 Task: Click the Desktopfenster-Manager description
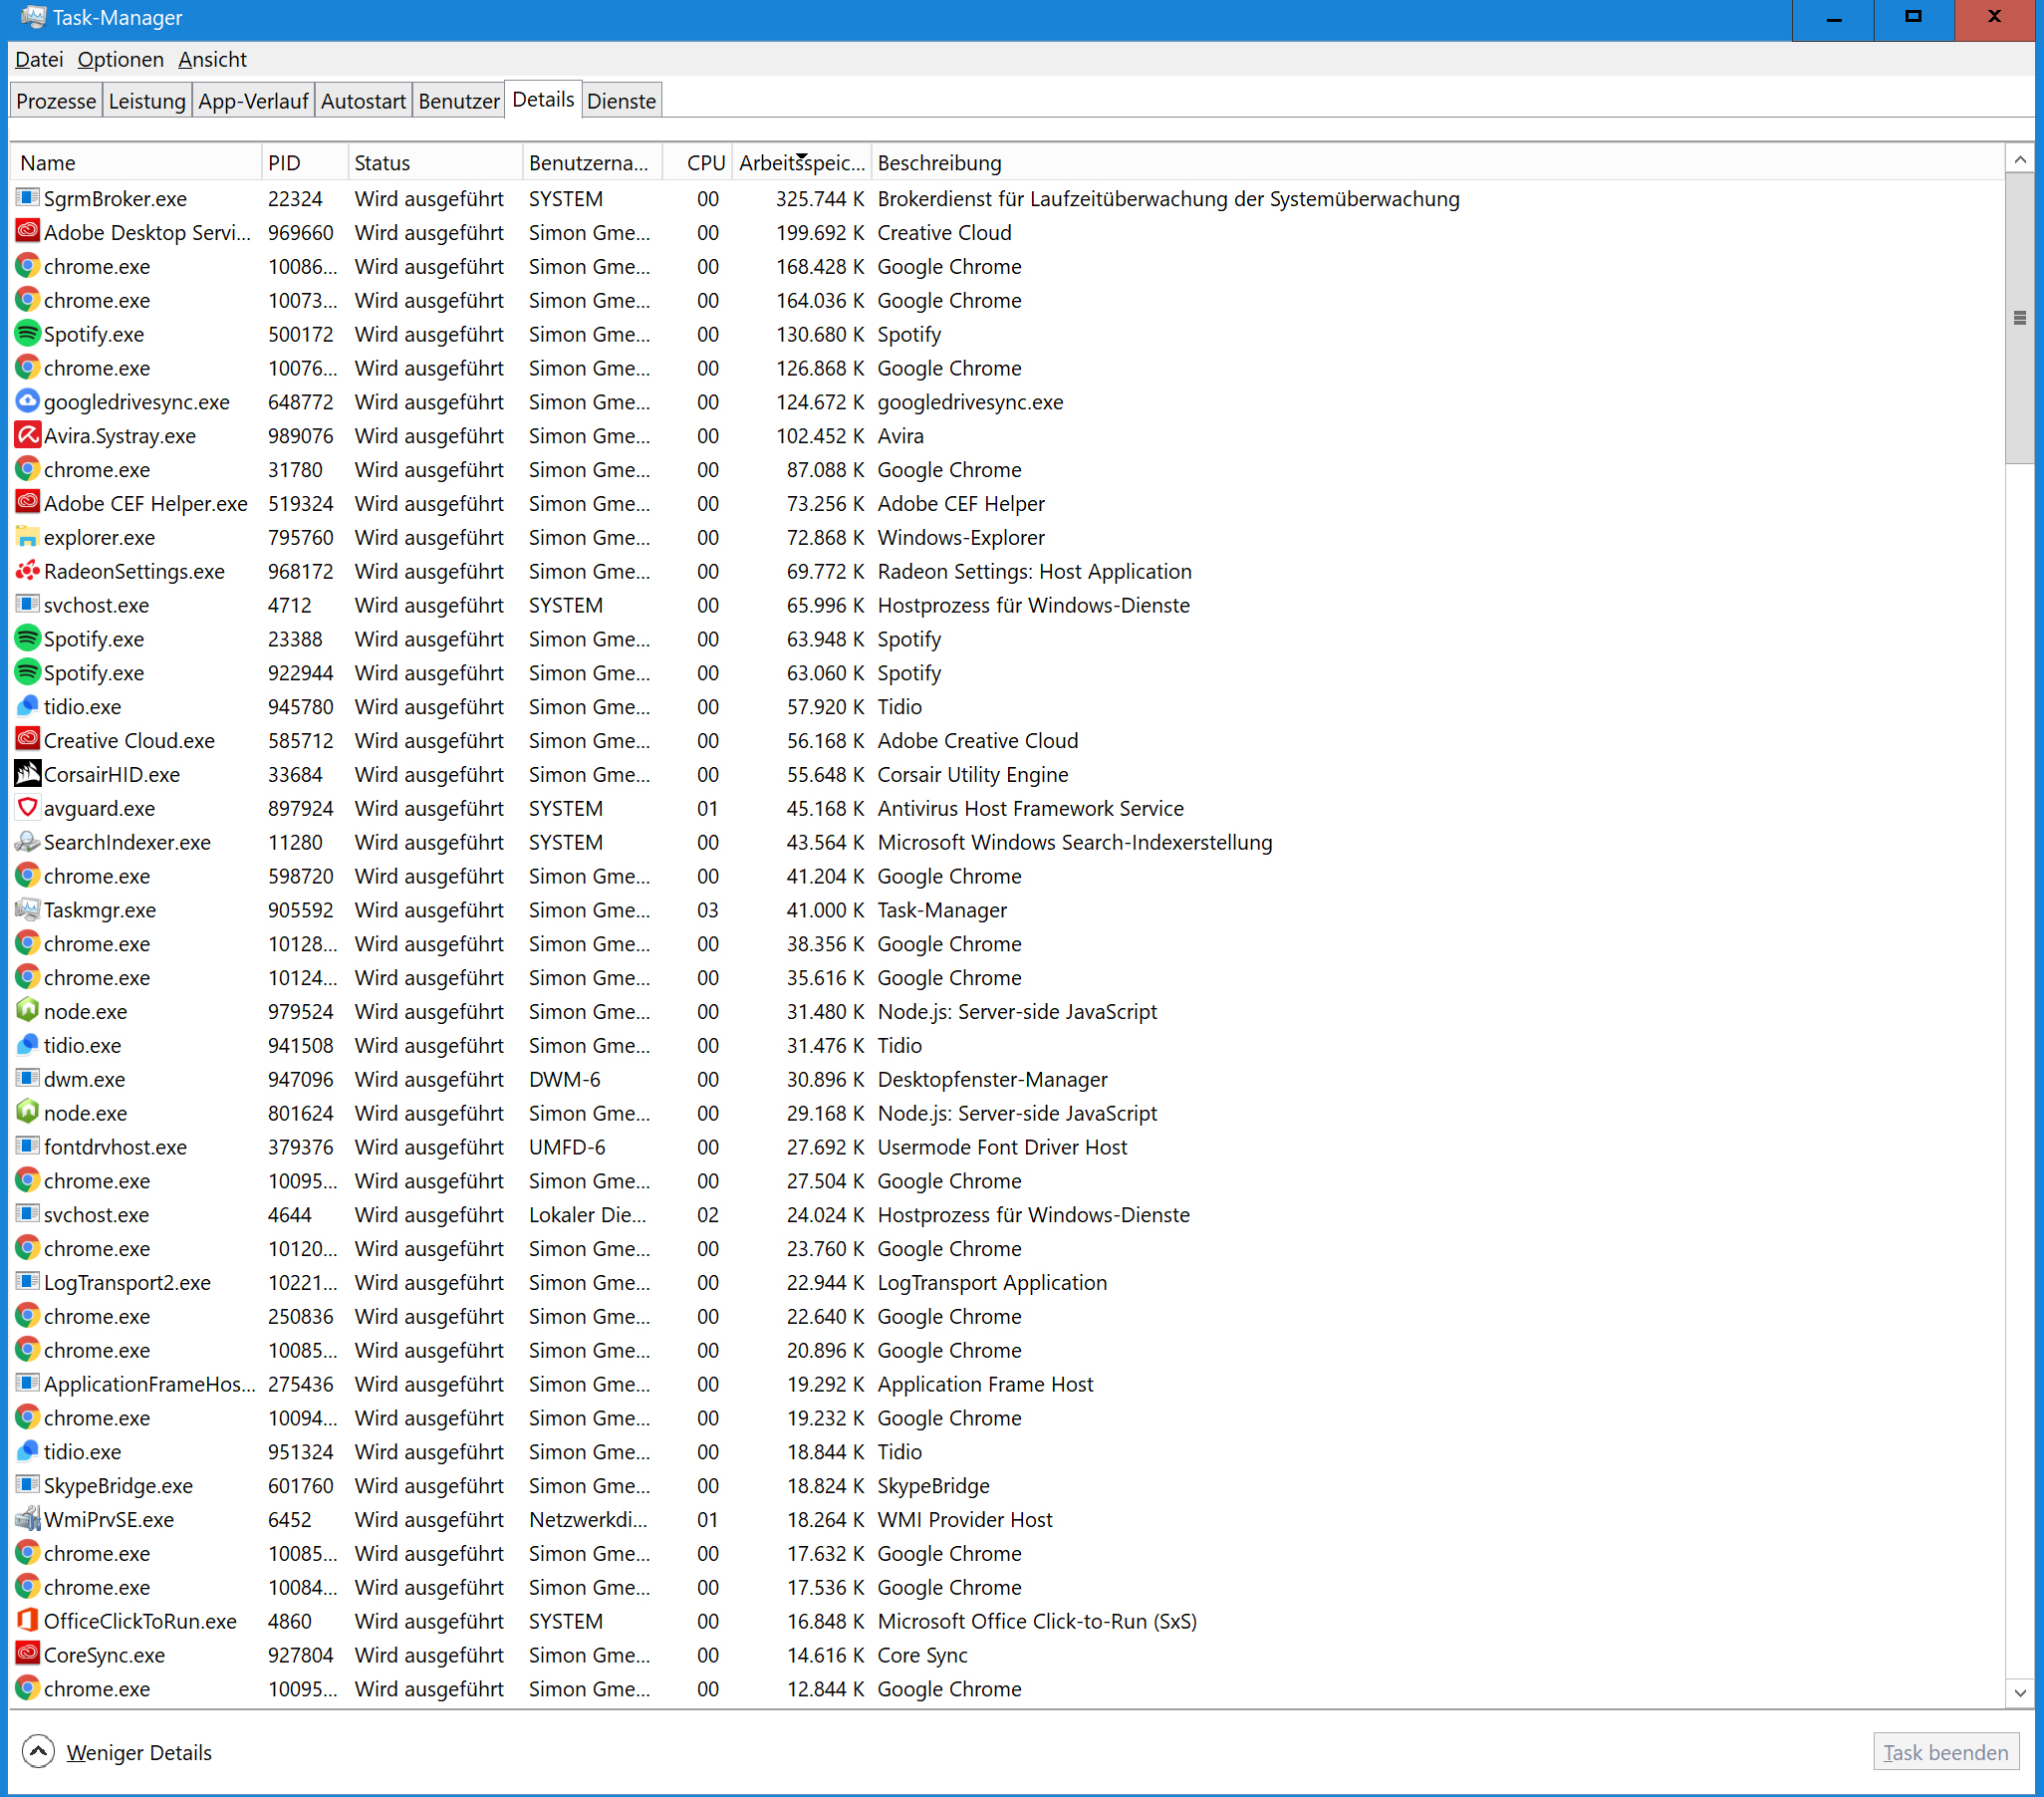[992, 1079]
